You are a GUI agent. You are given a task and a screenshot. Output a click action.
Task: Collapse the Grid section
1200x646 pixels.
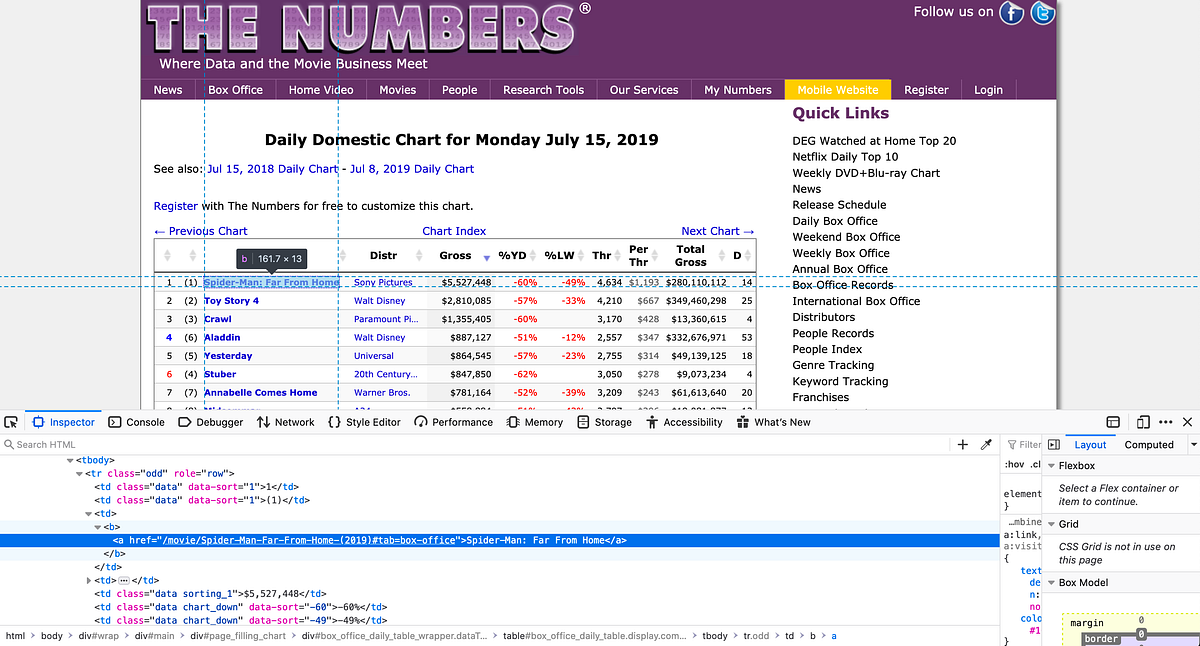[1050, 524]
